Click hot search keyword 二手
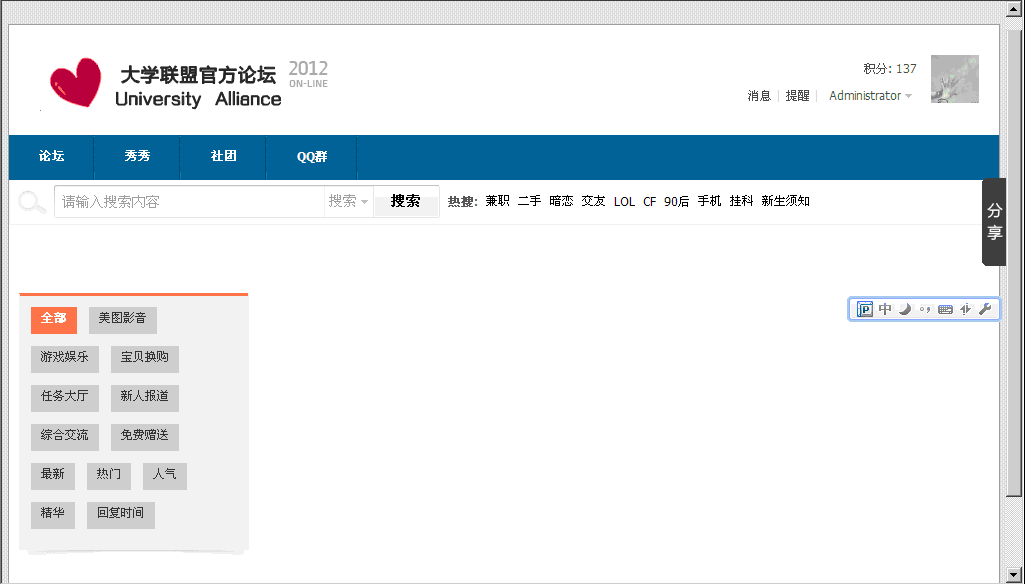The width and height of the screenshot is (1025, 584). 529,201
